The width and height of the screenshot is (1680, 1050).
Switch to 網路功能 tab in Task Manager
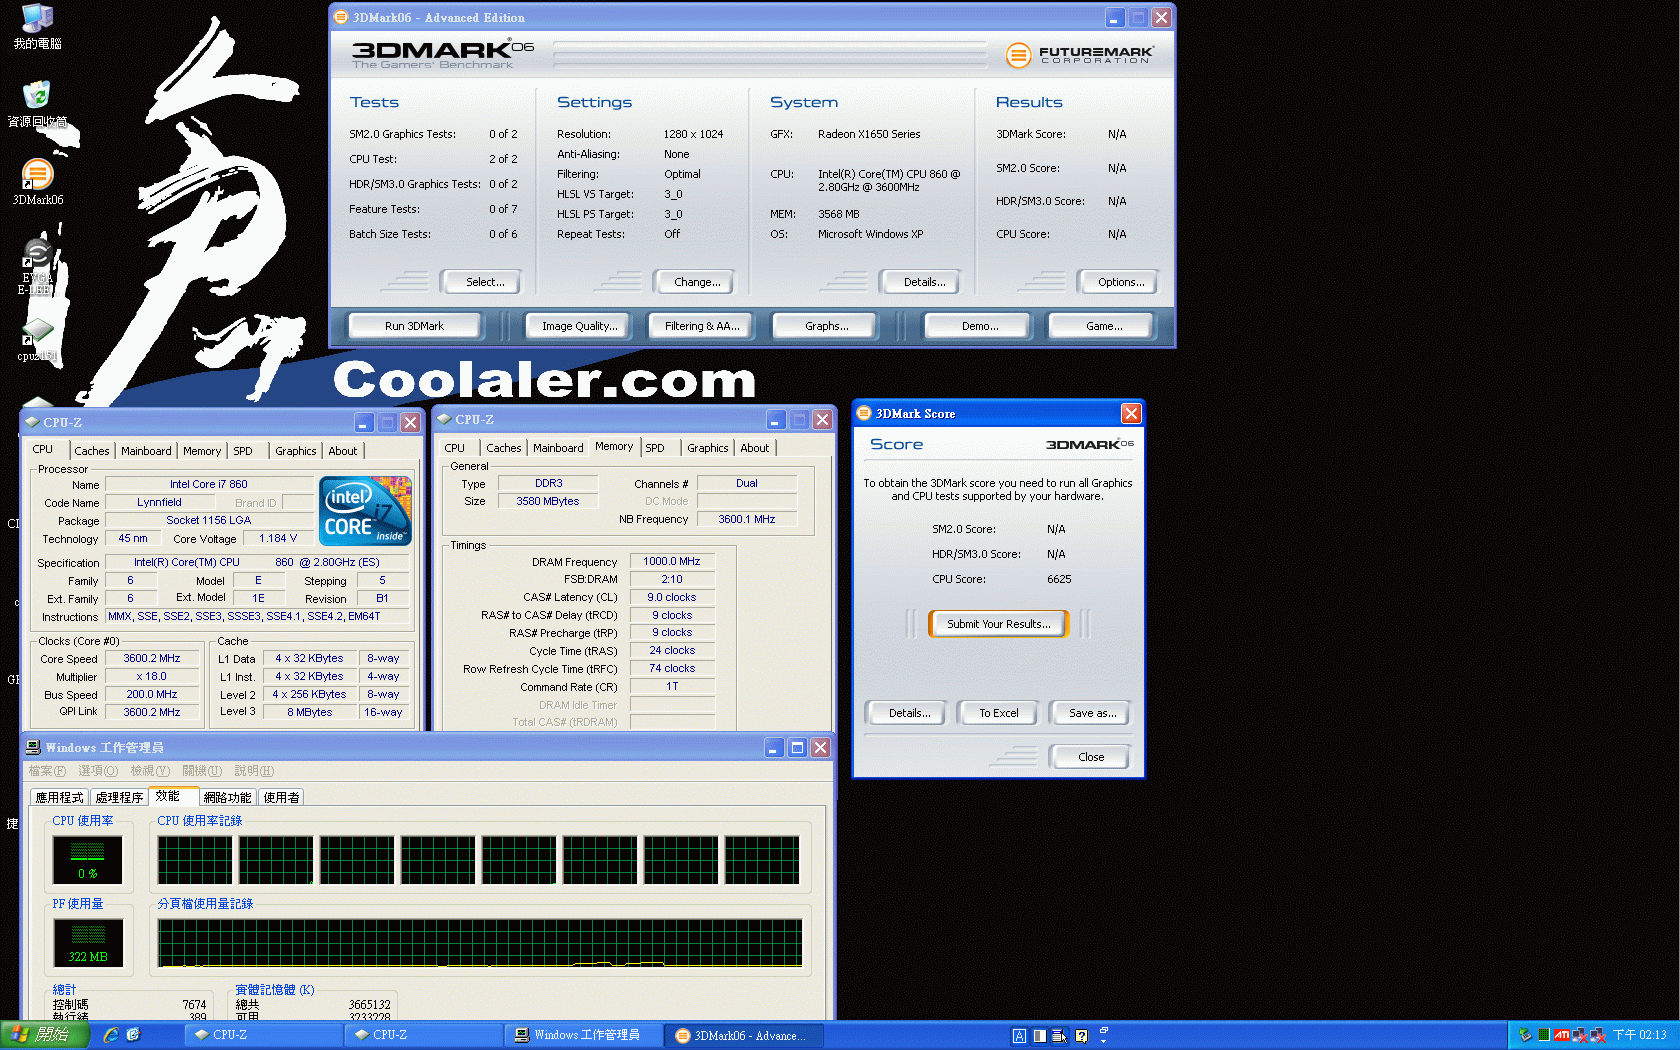pyautogui.click(x=227, y=798)
